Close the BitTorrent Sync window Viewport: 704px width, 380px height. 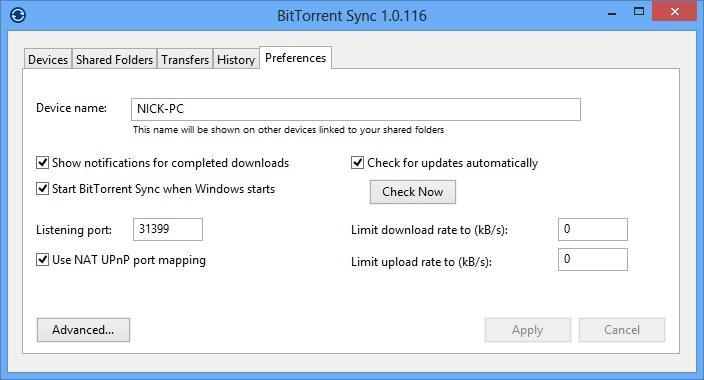tap(674, 12)
